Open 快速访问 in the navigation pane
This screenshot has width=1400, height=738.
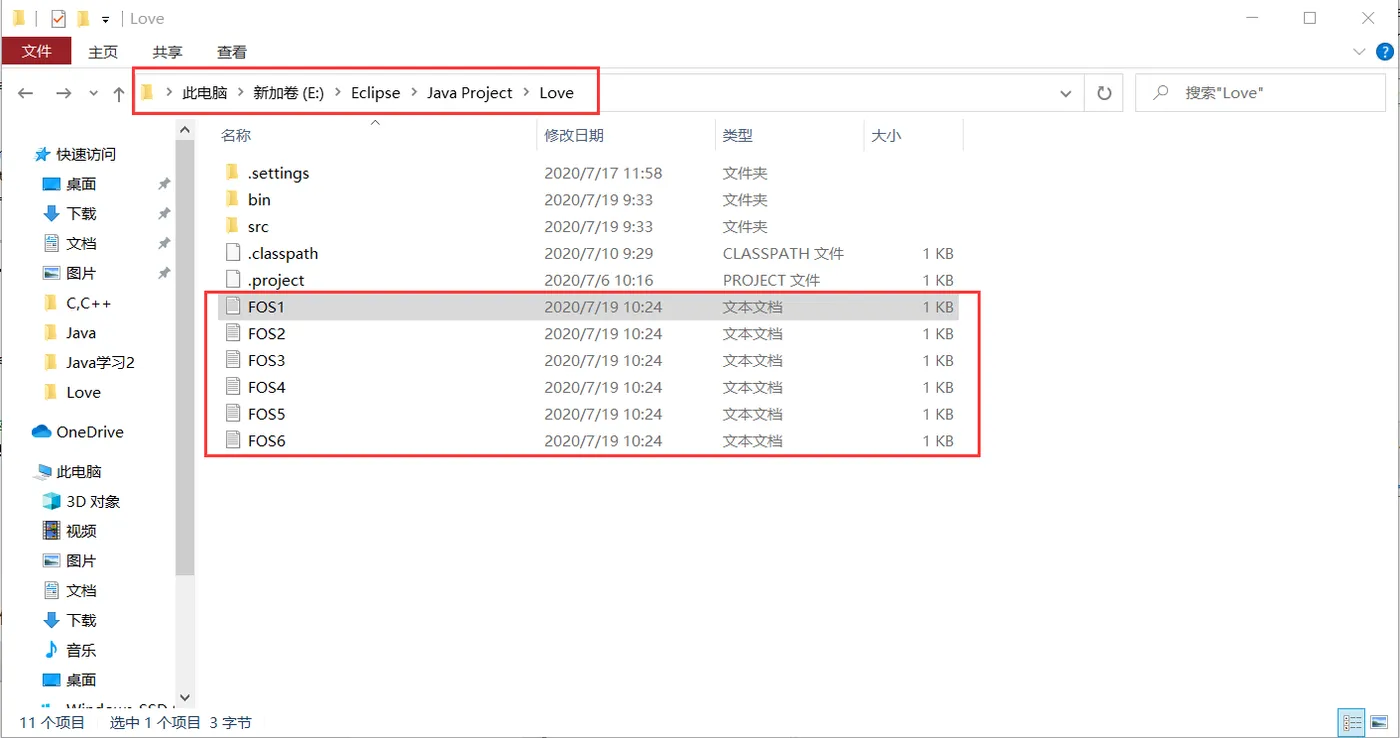click(85, 154)
